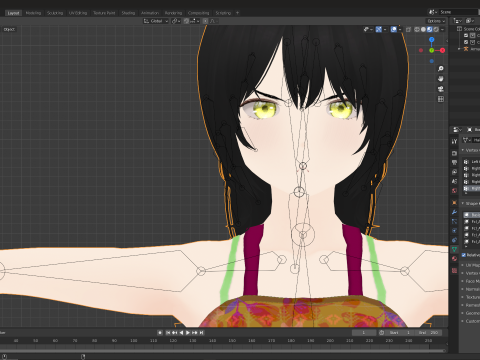Screen dimensions: 480x360
Task: Open the Rendering workspace tab
Action: point(173,13)
